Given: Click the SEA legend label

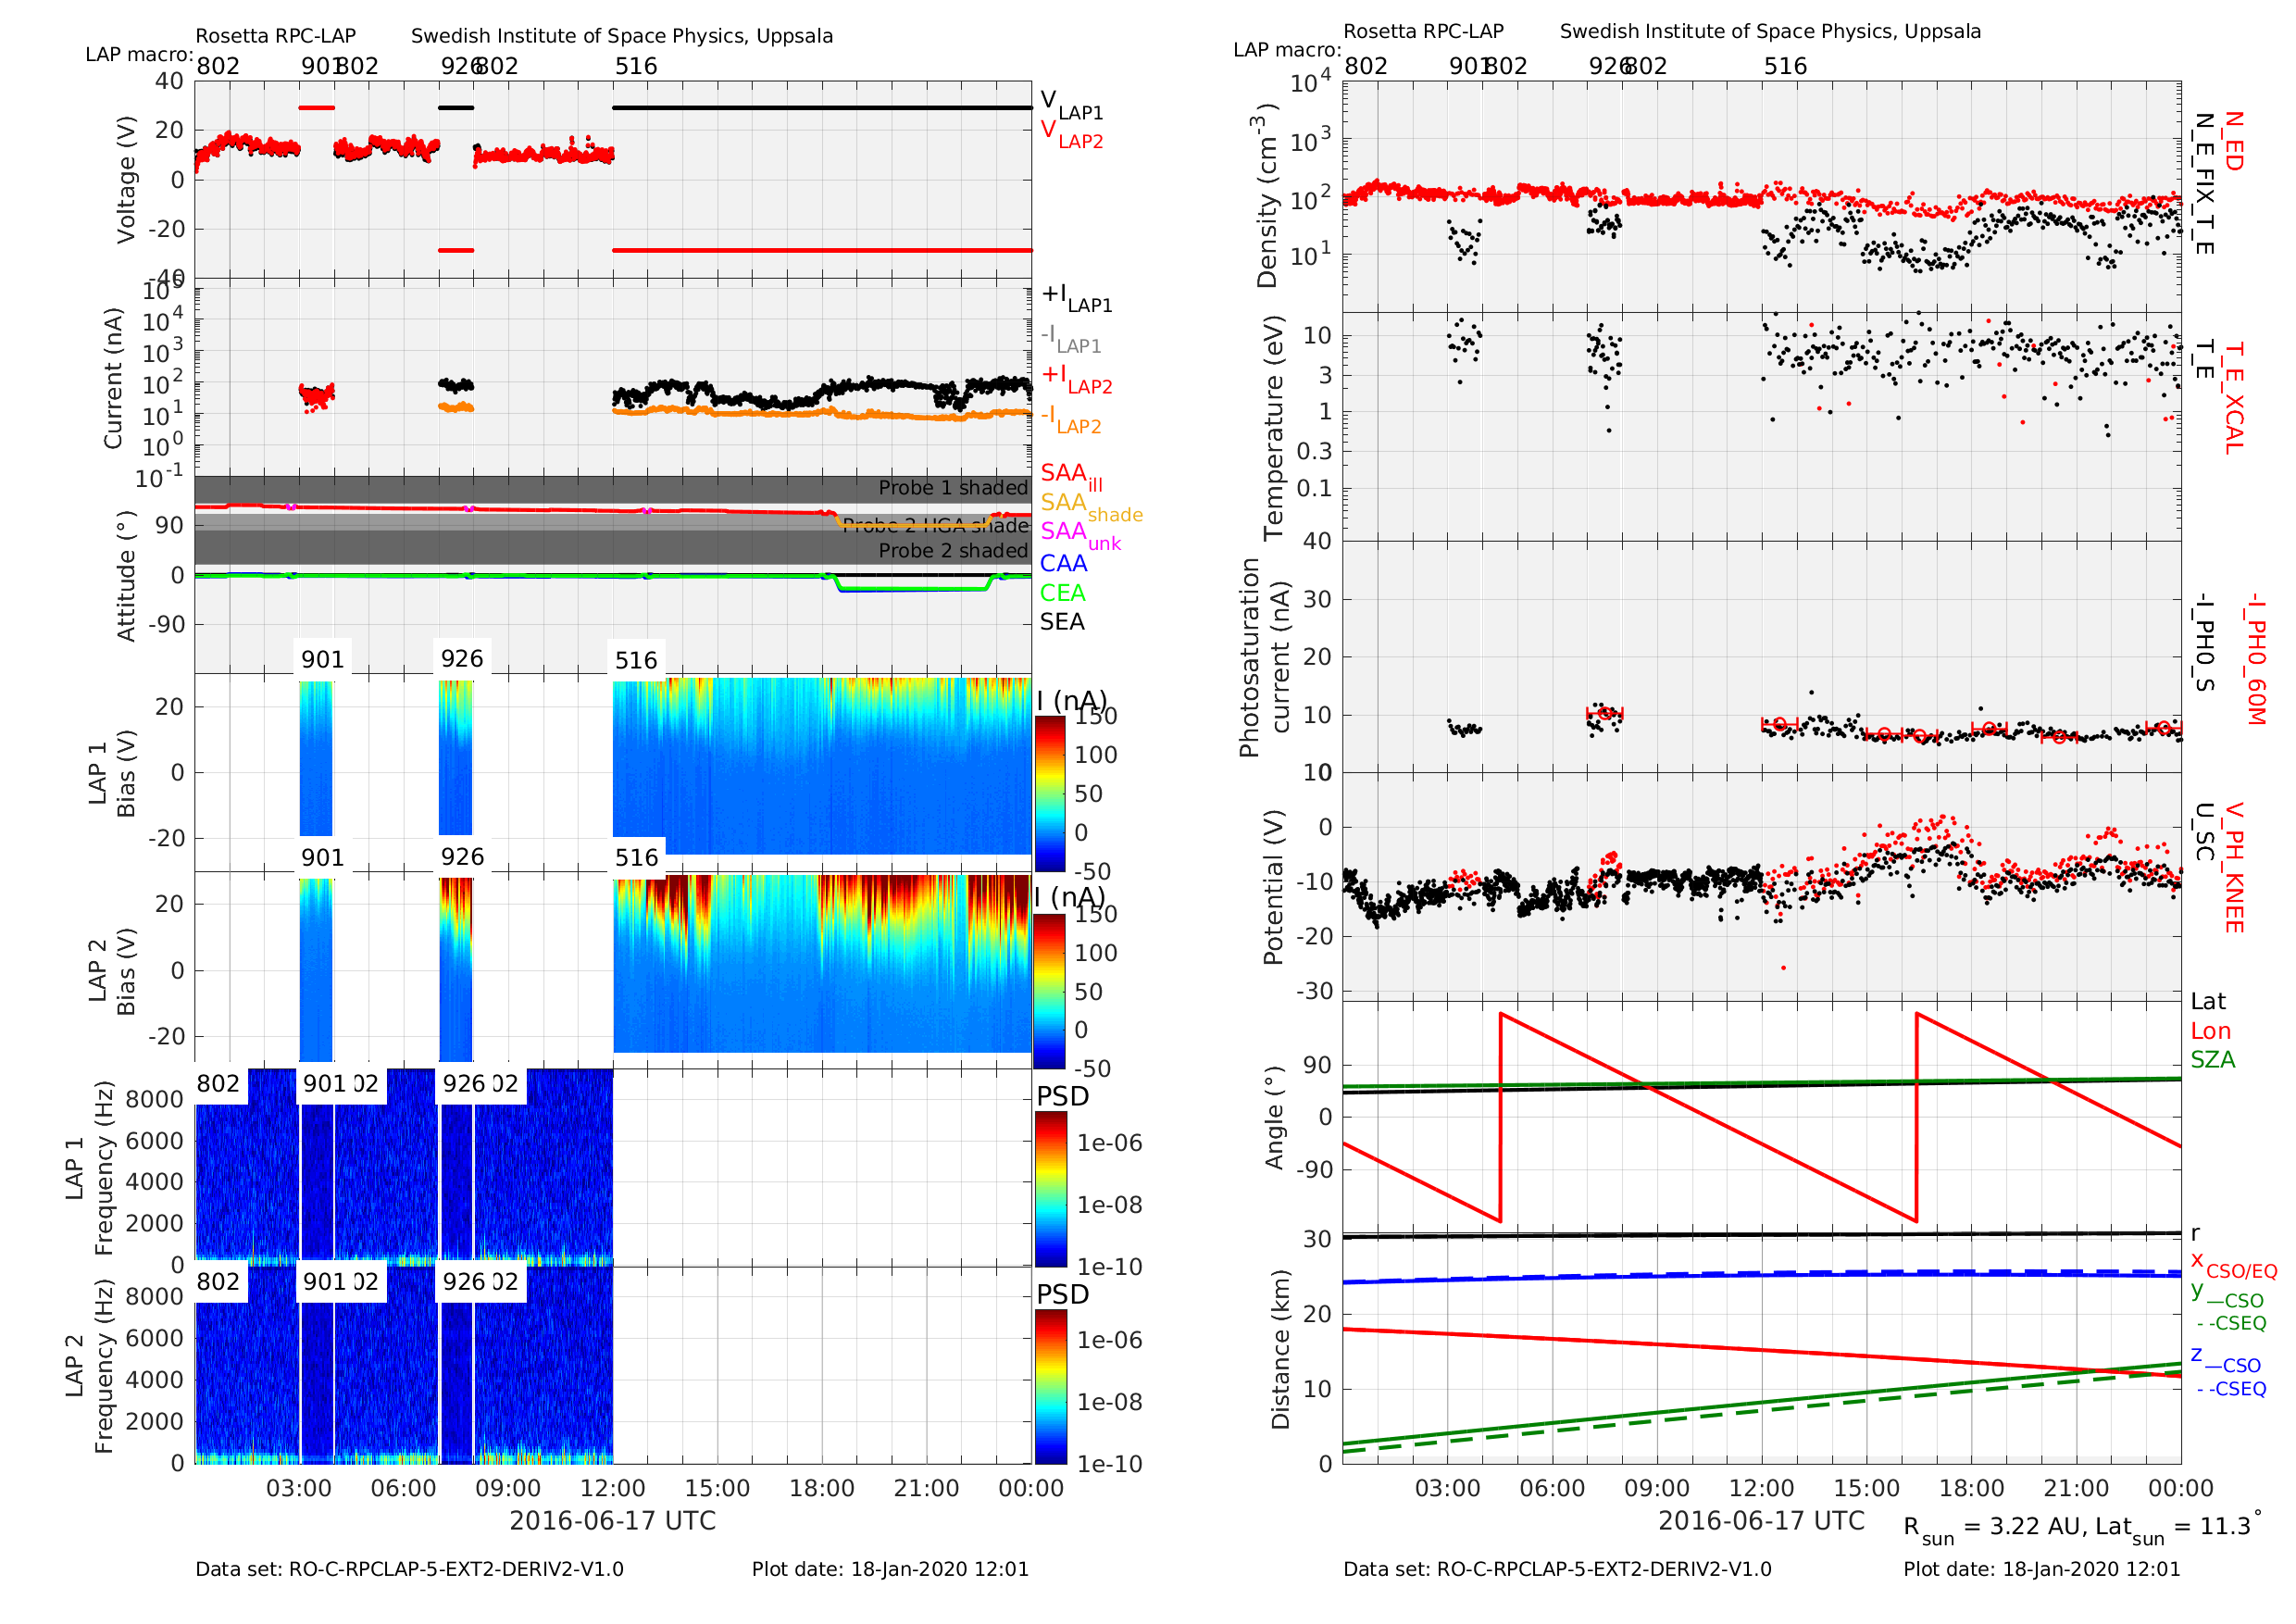Looking at the screenshot, I should [x=1062, y=622].
